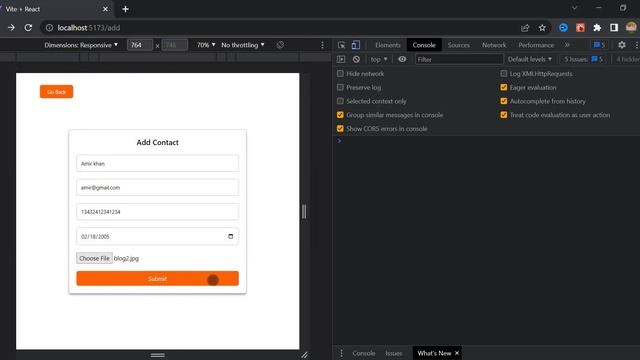Switch to the Performance tab
Viewport: 640px width, 360px height.
(x=536, y=45)
